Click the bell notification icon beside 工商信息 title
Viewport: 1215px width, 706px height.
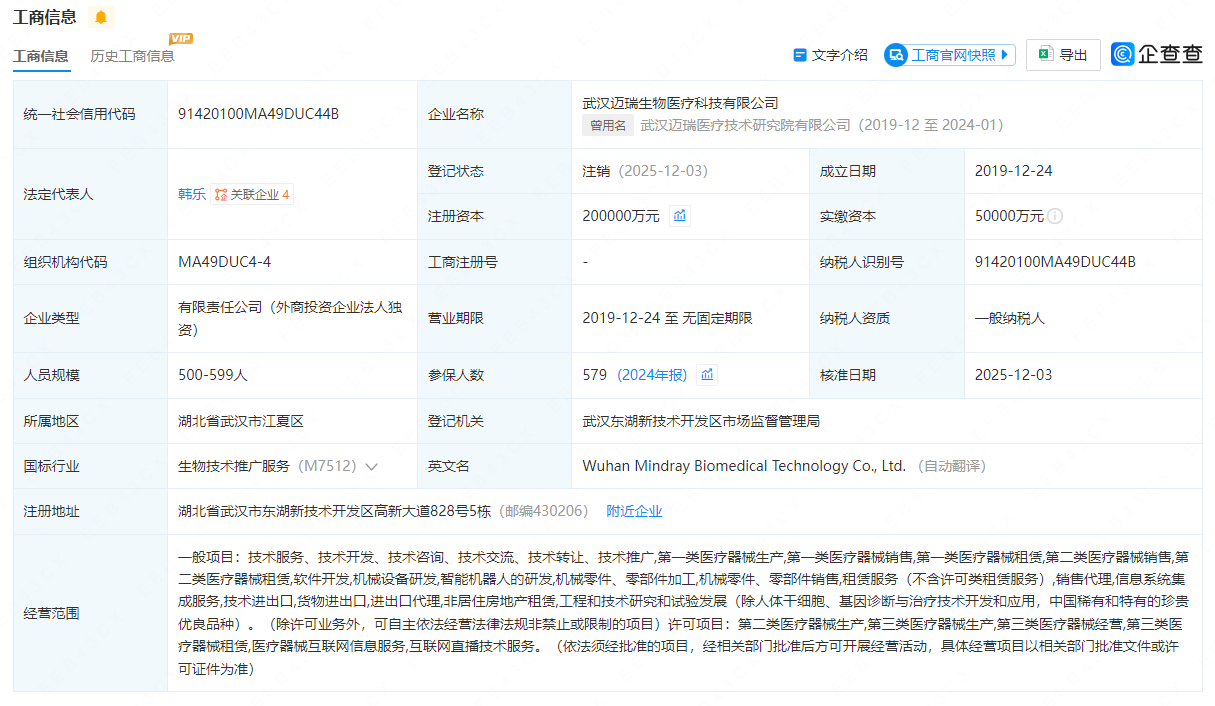100,17
